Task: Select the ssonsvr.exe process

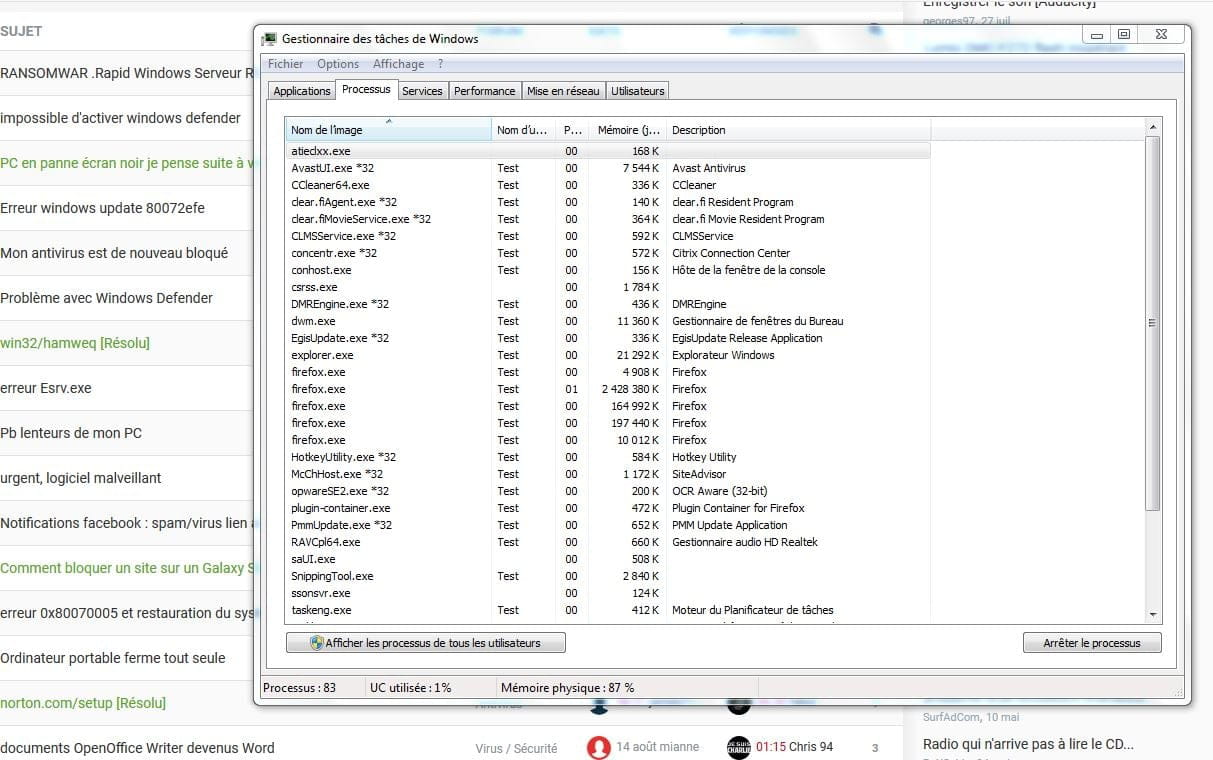Action: (x=607, y=593)
